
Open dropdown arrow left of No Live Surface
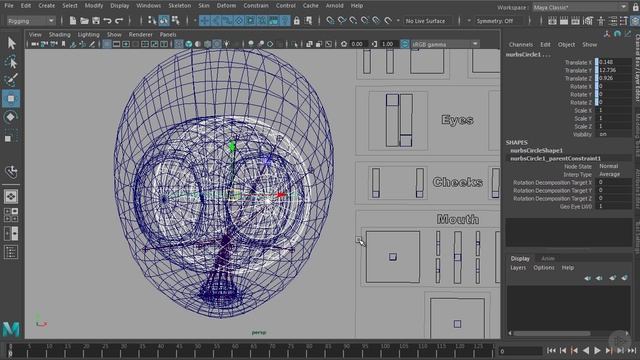click(398, 20)
